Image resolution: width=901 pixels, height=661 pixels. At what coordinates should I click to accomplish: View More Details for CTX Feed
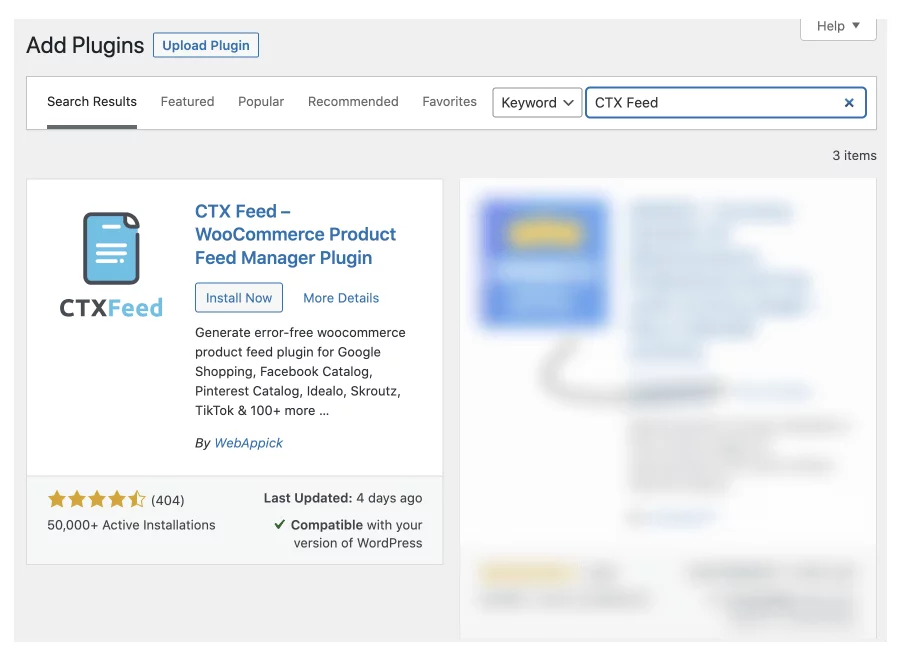click(341, 298)
